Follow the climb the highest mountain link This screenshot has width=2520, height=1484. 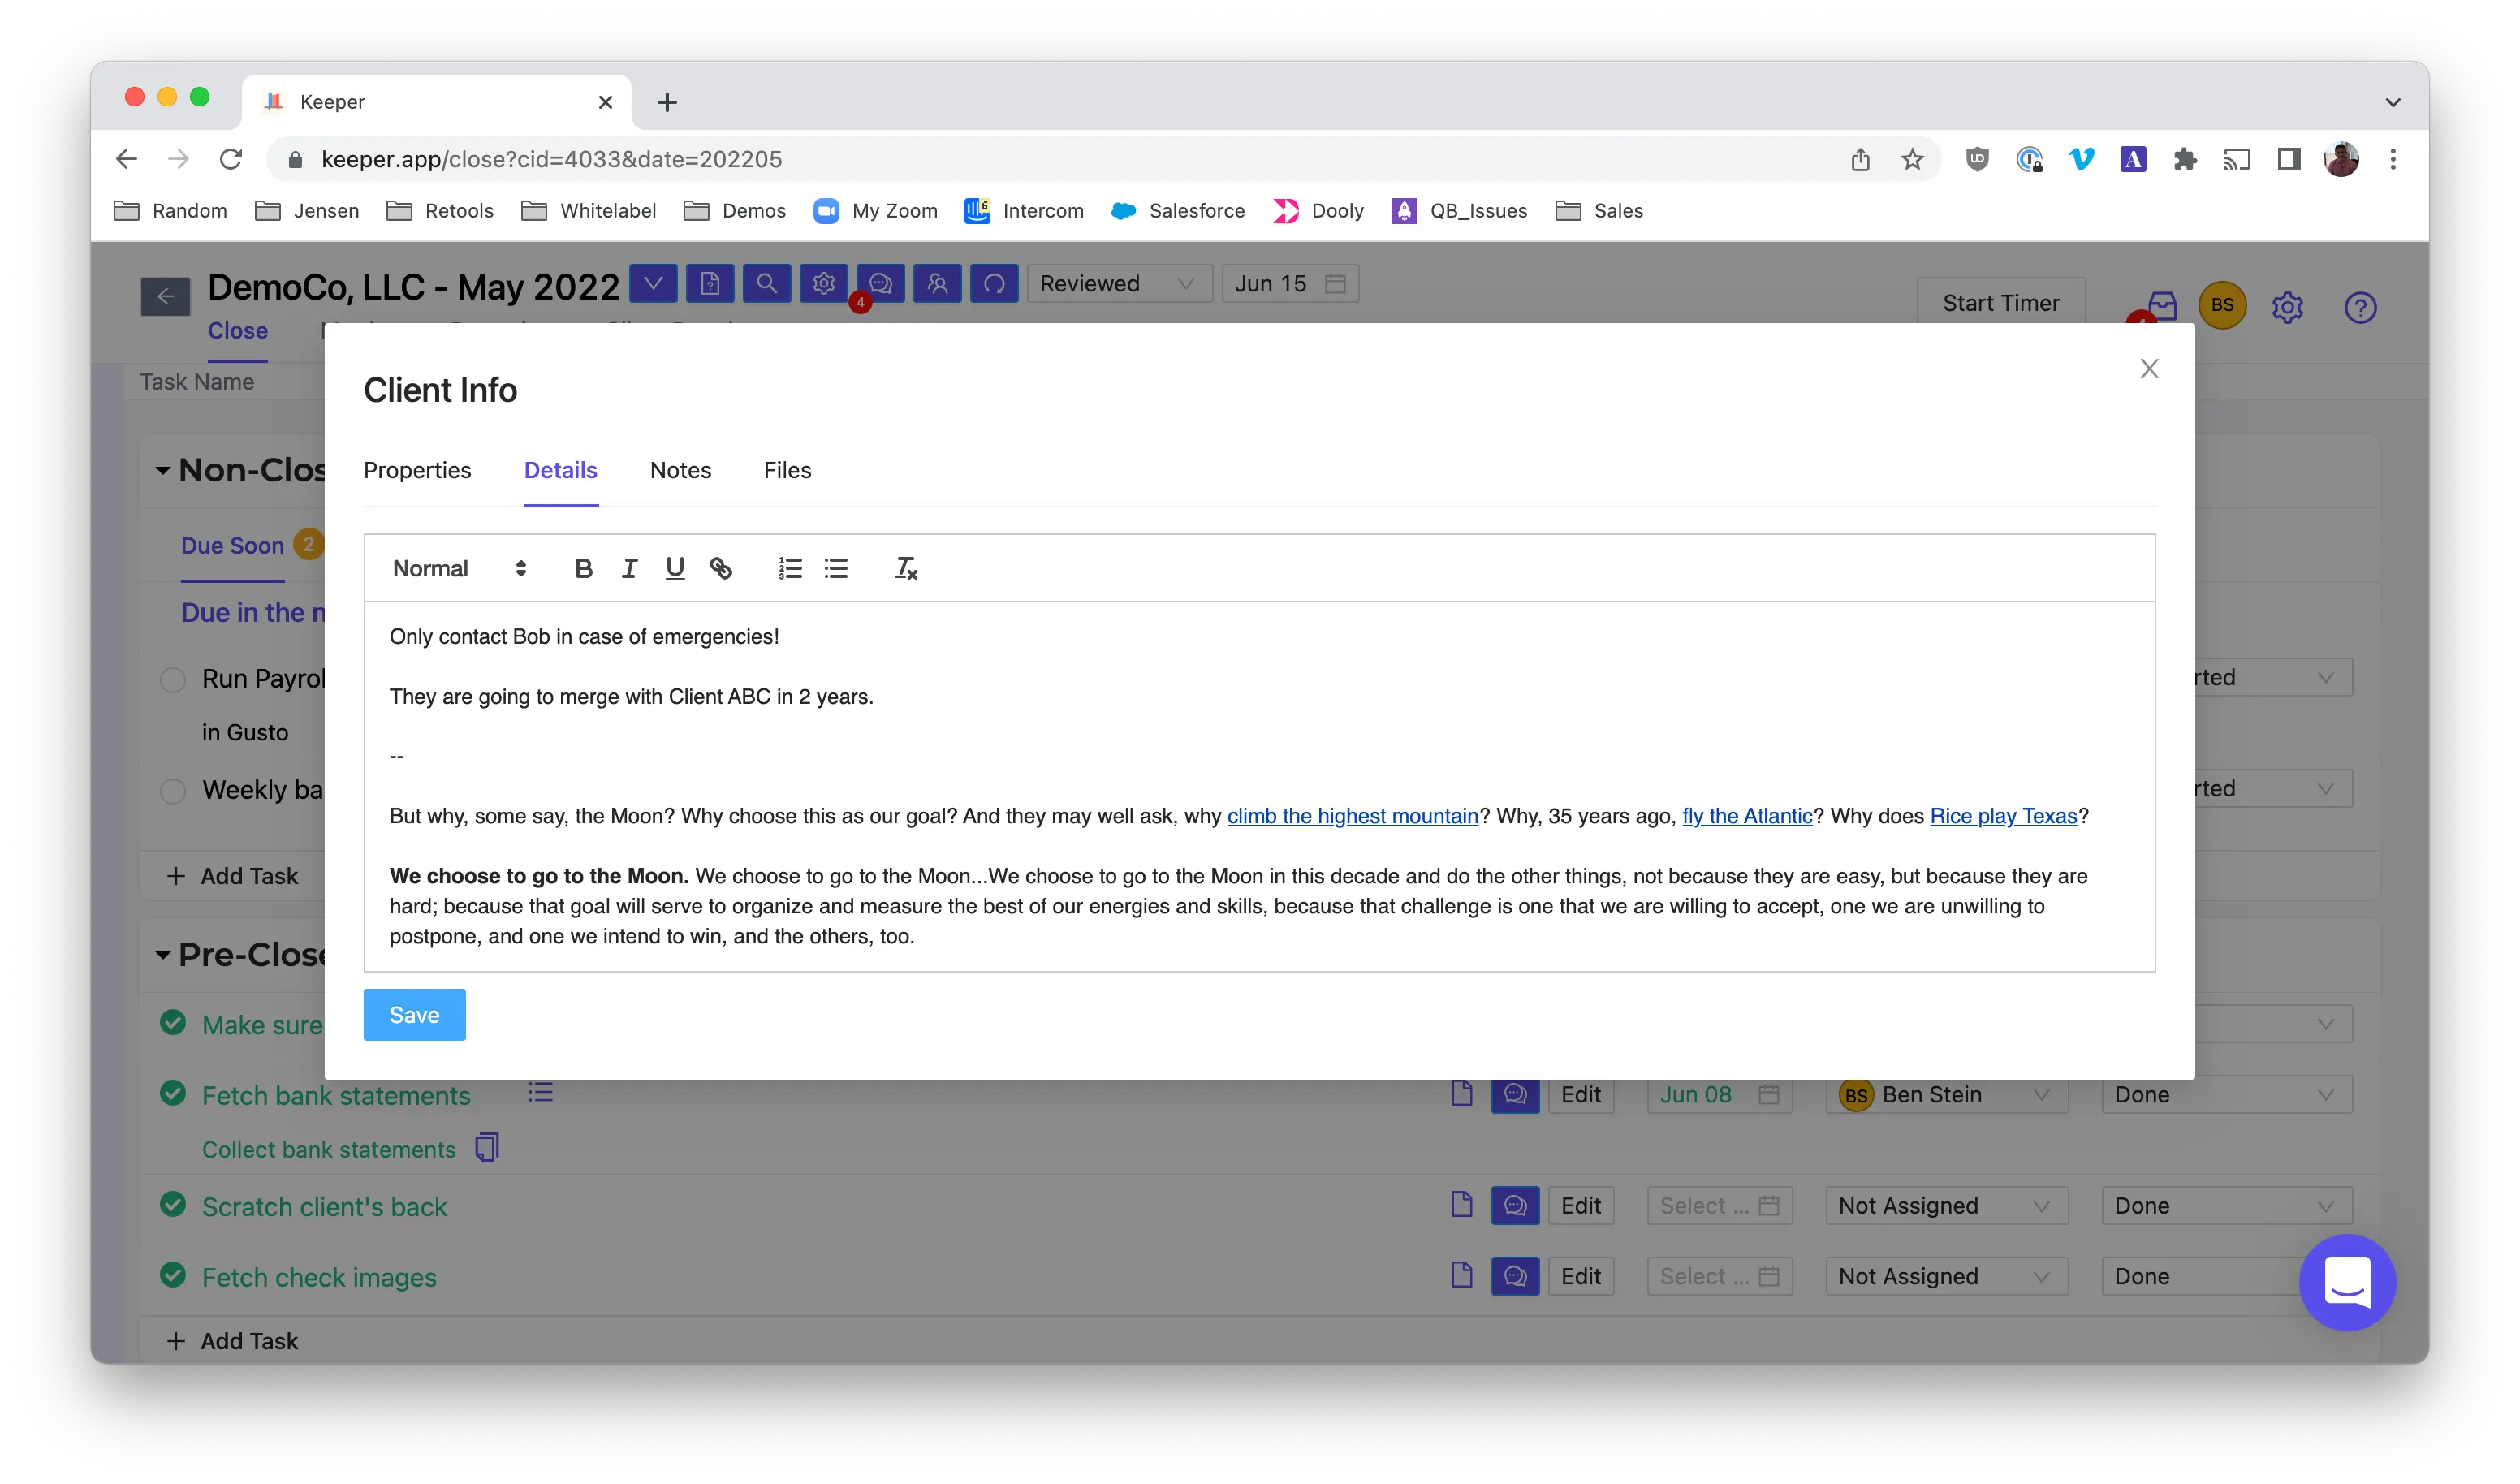[1352, 816]
